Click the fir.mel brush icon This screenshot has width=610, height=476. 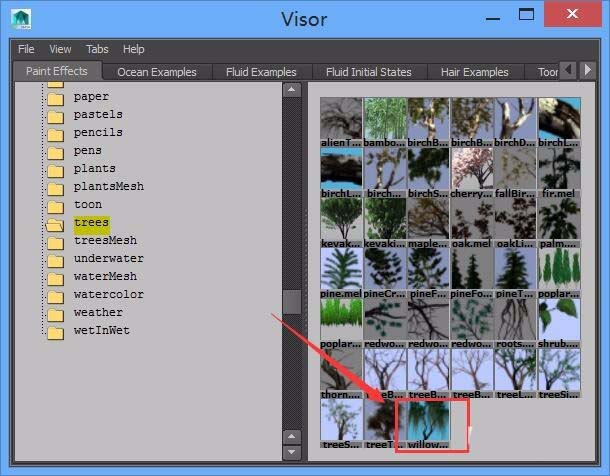tap(559, 169)
